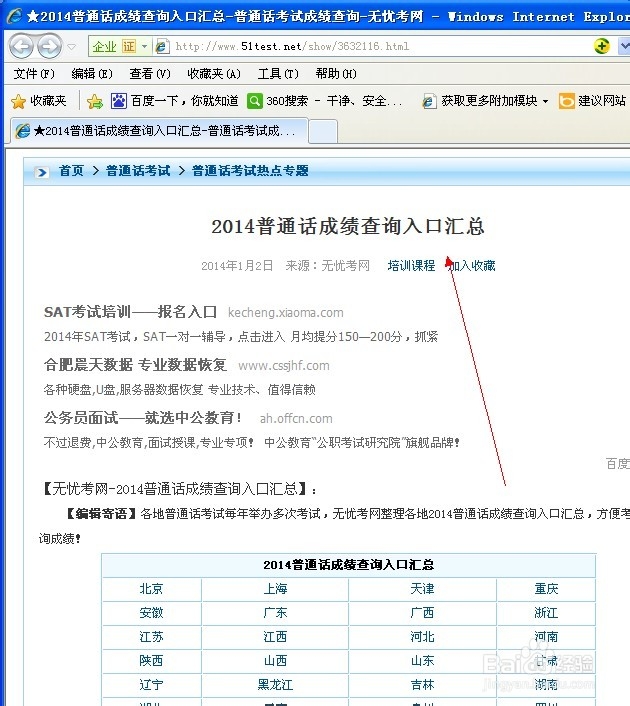
Task: Go to 首页 breadcrumb link
Action: [71, 171]
